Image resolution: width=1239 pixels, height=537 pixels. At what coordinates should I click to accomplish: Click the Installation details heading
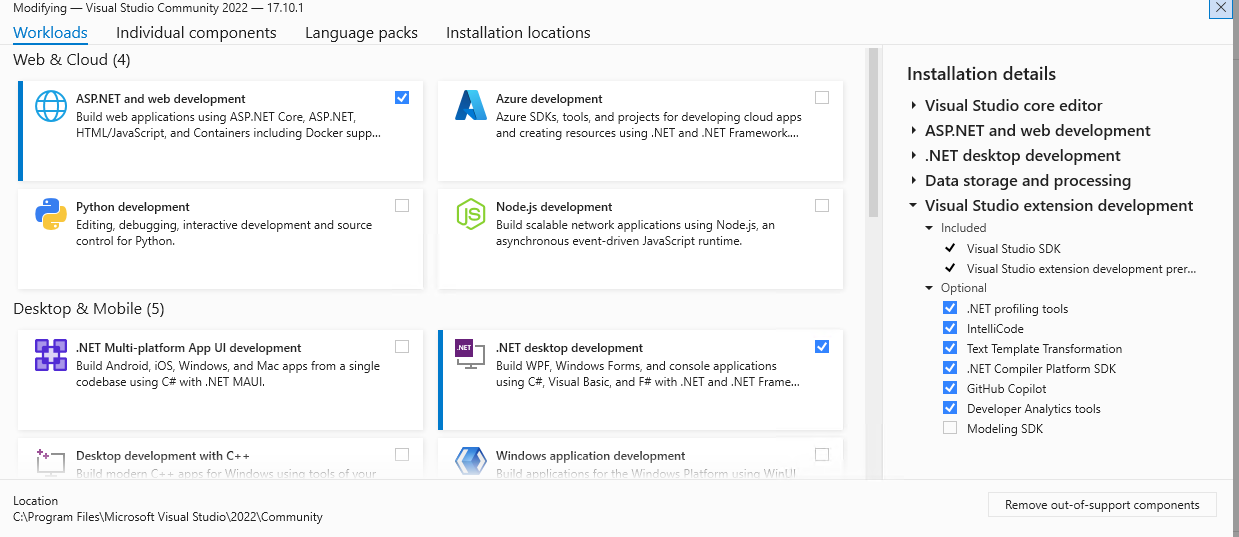[981, 74]
